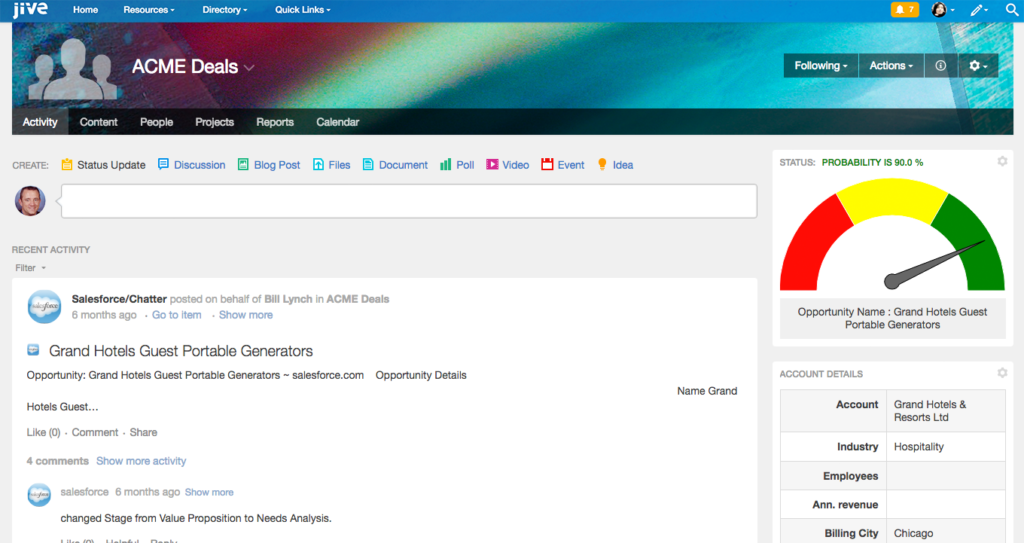The image size is (1024, 543).
Task: Expand the Filter dropdown under Recent Activity
Action: (x=30, y=268)
